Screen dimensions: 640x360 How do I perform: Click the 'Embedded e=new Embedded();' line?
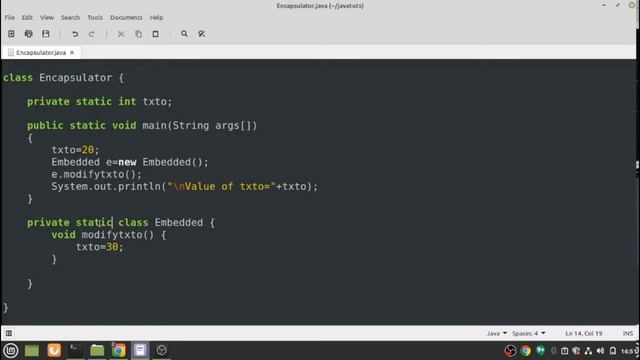130,162
